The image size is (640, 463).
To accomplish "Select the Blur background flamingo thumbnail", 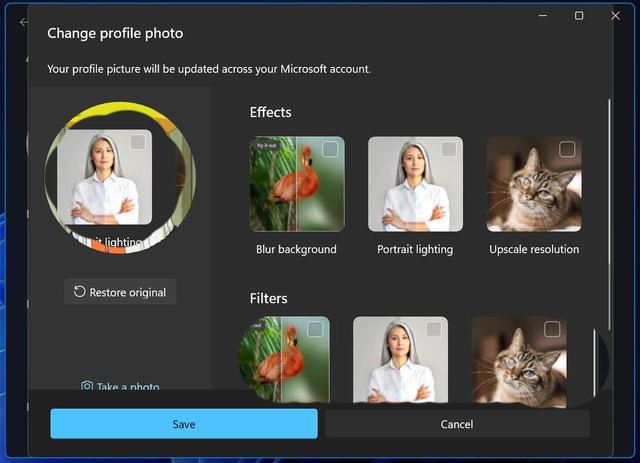I will (296, 185).
